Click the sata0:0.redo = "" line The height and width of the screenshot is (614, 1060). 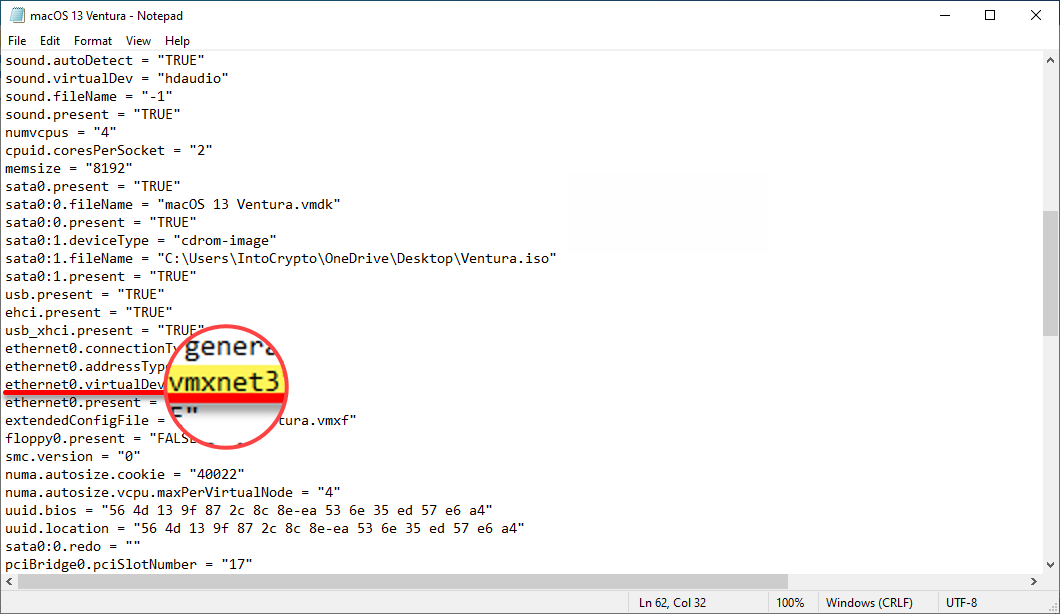point(73,546)
